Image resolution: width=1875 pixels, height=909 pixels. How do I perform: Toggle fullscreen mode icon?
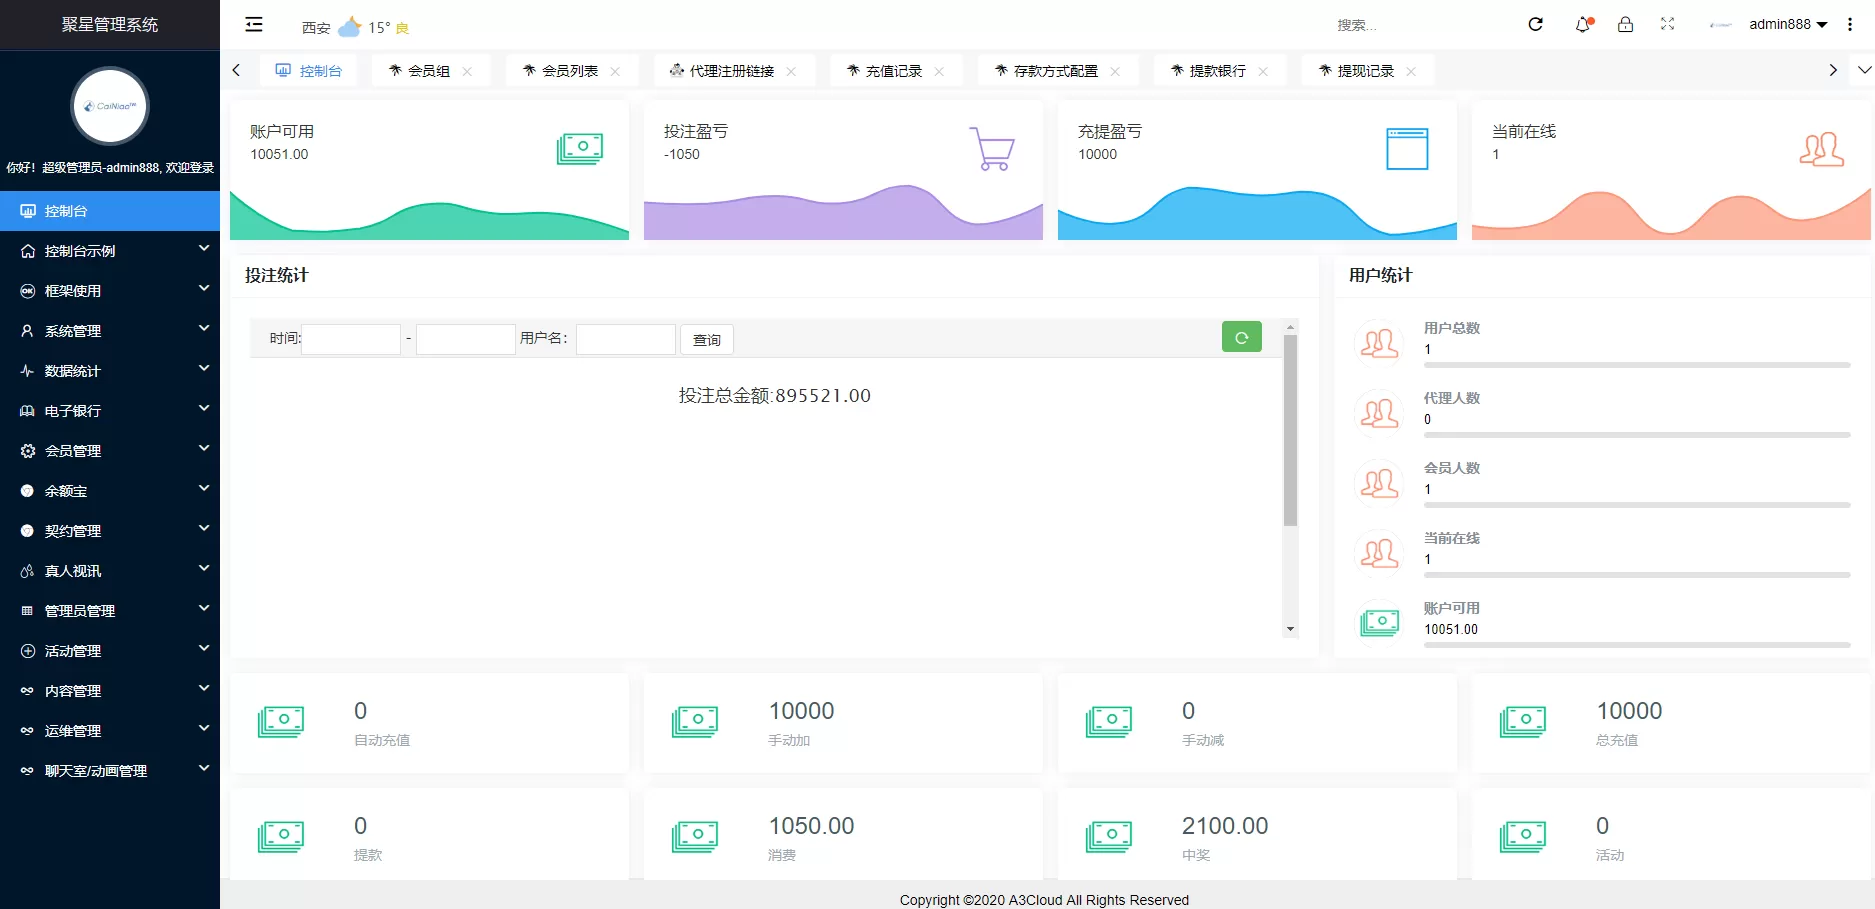[1668, 24]
